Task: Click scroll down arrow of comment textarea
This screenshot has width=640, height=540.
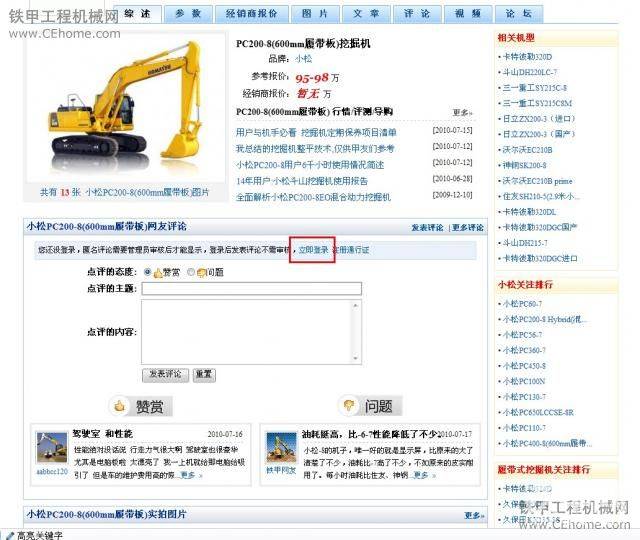Action: coord(356,358)
